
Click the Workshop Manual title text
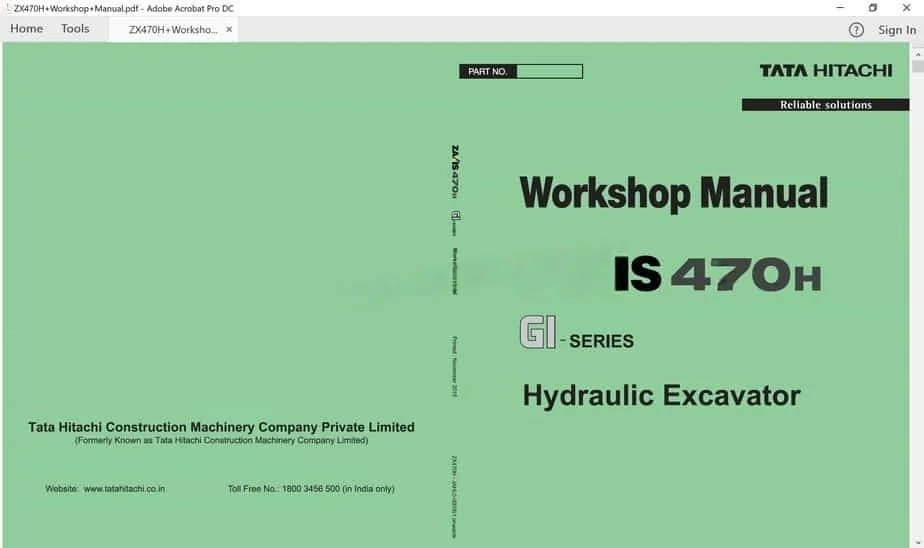point(674,193)
